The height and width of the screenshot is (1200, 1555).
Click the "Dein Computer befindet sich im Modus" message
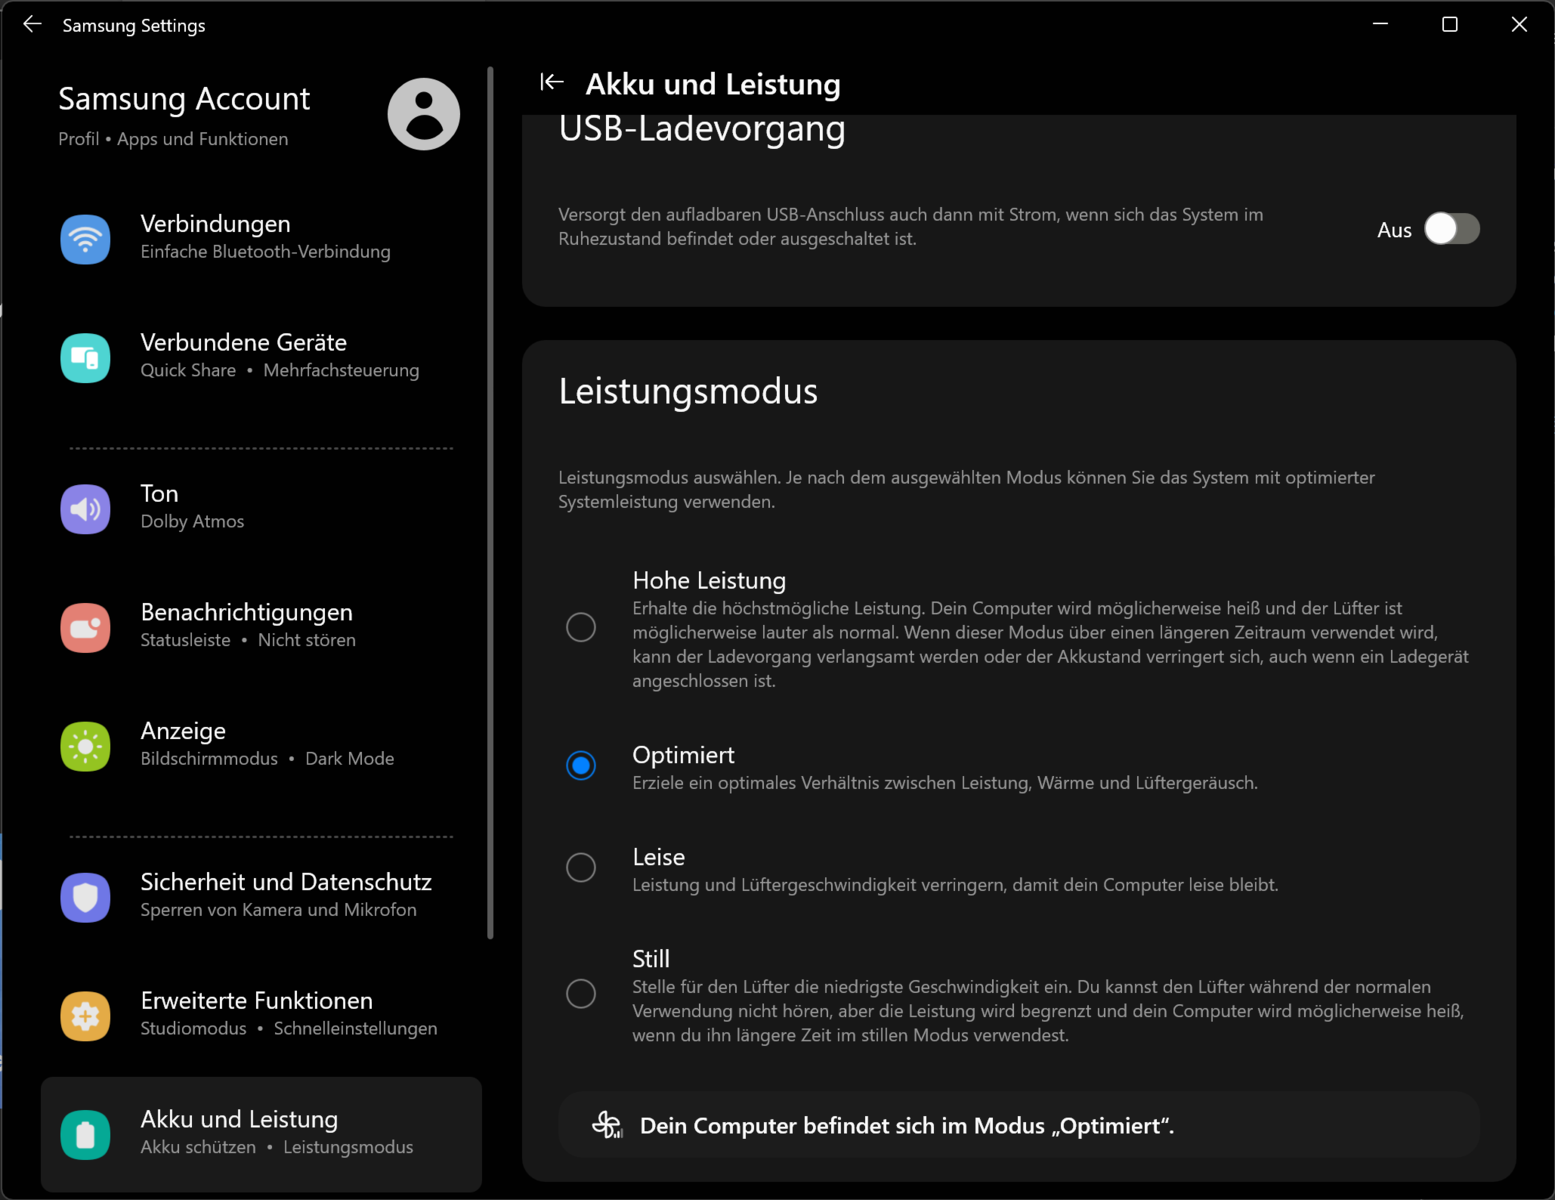coord(906,1126)
